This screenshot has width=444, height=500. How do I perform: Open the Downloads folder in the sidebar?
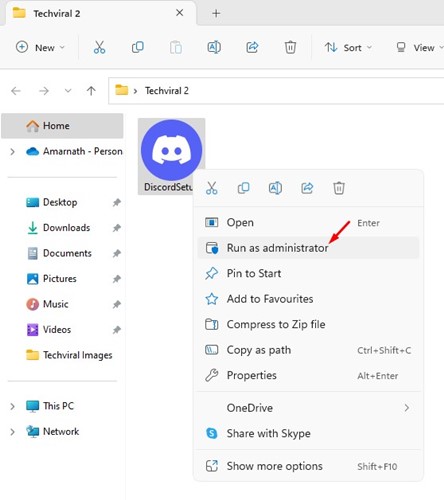(x=66, y=228)
